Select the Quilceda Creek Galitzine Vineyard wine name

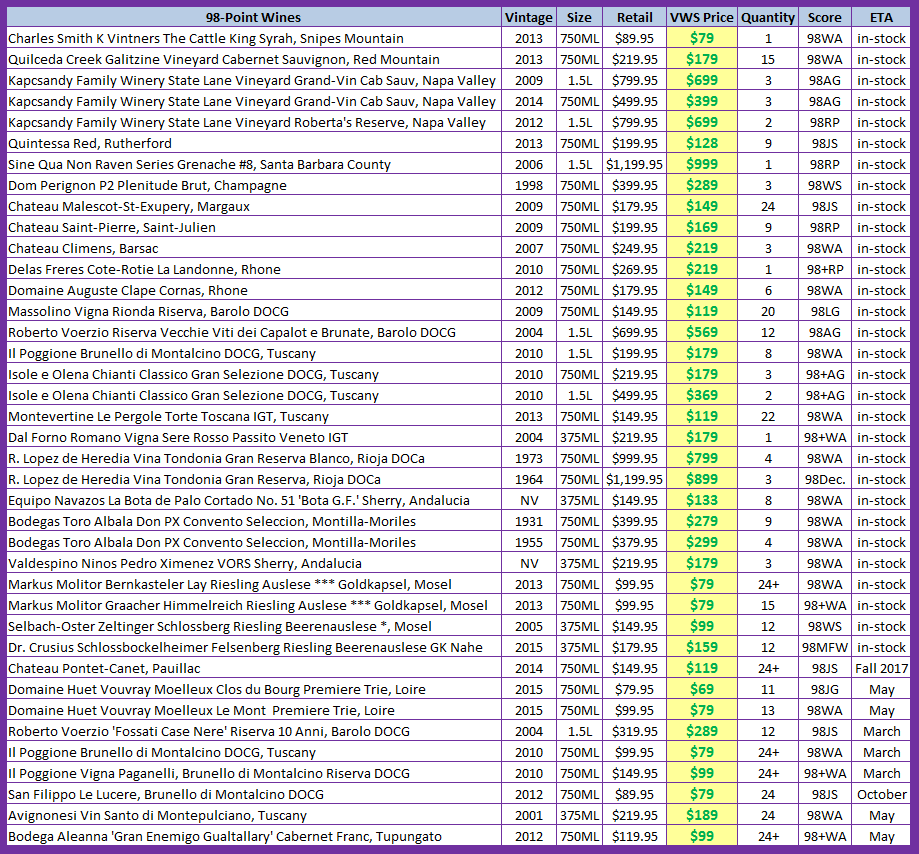click(x=224, y=60)
